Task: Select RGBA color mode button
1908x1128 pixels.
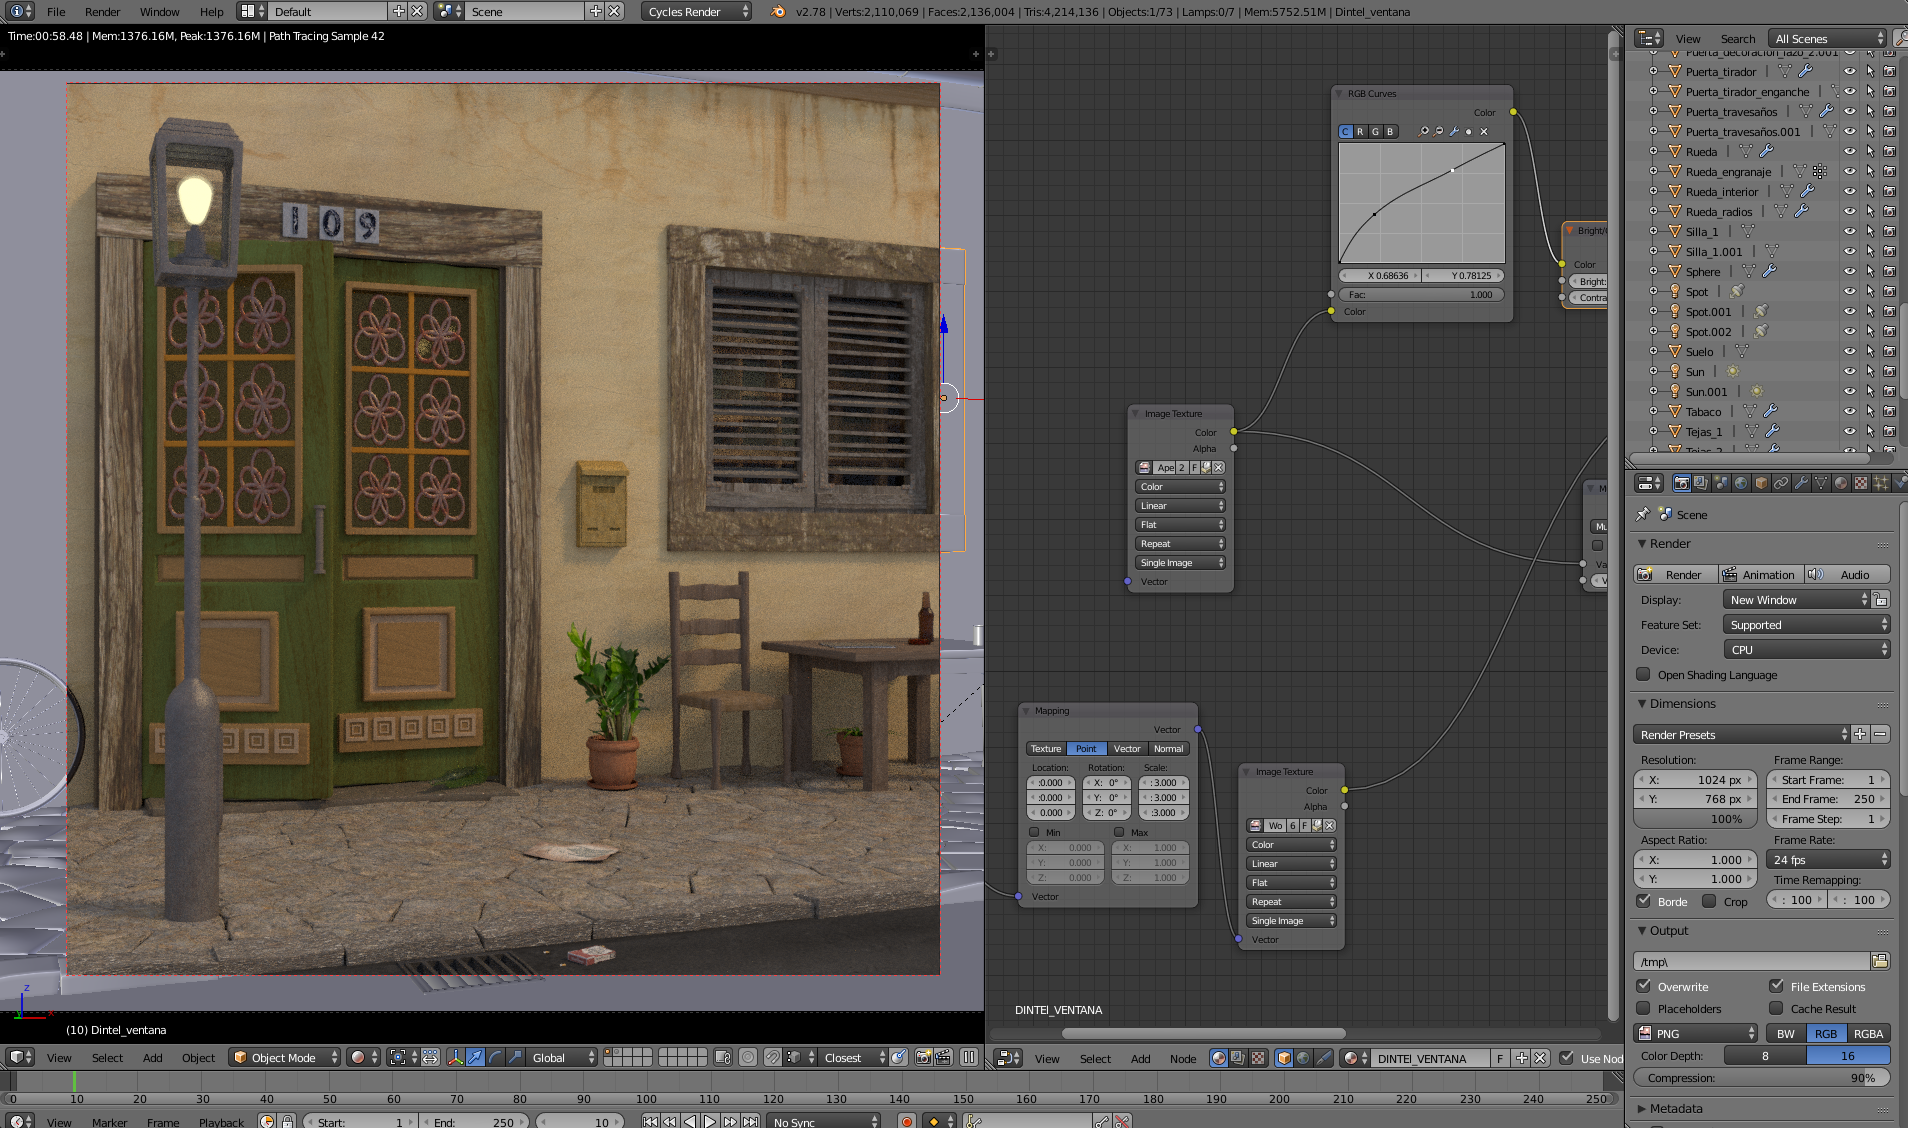Action: pos(1867,1034)
